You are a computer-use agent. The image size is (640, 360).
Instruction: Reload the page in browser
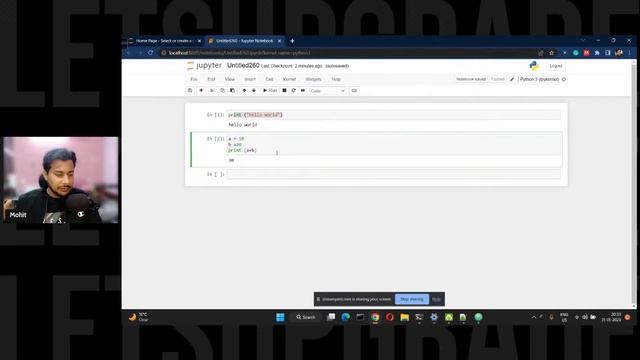[x=151, y=53]
